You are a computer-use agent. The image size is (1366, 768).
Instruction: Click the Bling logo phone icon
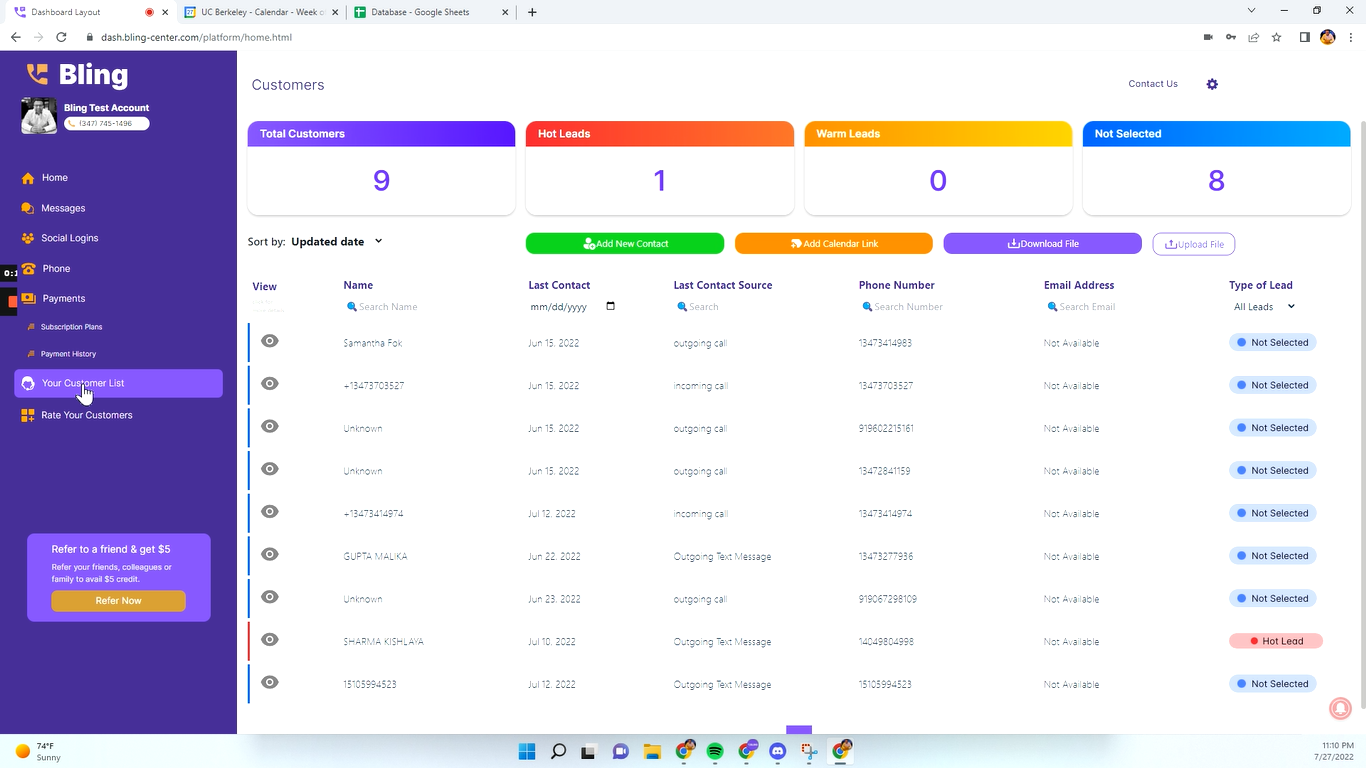[37, 74]
